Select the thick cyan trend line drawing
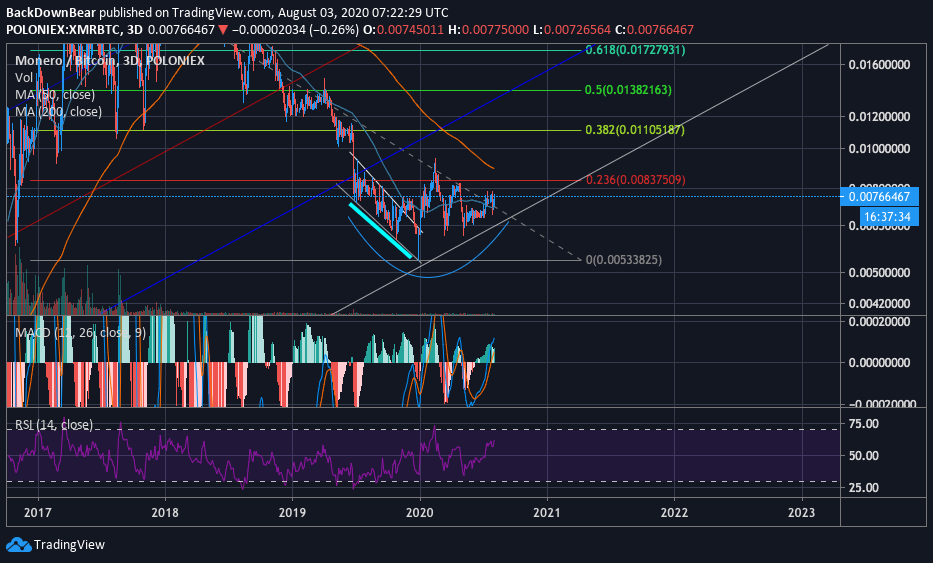Image resolution: width=933 pixels, height=563 pixels. [x=381, y=231]
